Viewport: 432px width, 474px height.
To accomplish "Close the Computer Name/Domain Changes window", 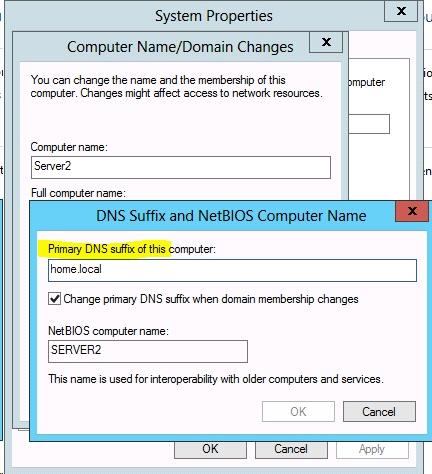I will (x=326, y=42).
